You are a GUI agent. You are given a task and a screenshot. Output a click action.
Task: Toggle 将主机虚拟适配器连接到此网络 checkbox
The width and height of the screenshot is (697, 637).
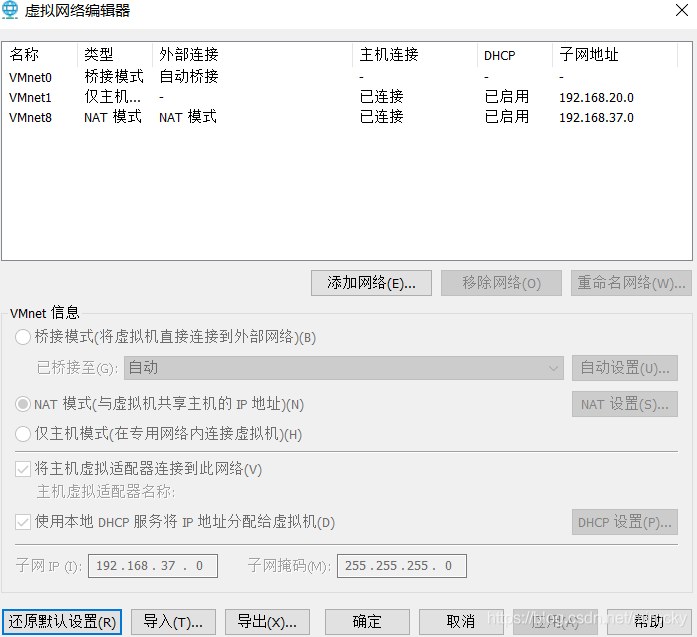23,469
